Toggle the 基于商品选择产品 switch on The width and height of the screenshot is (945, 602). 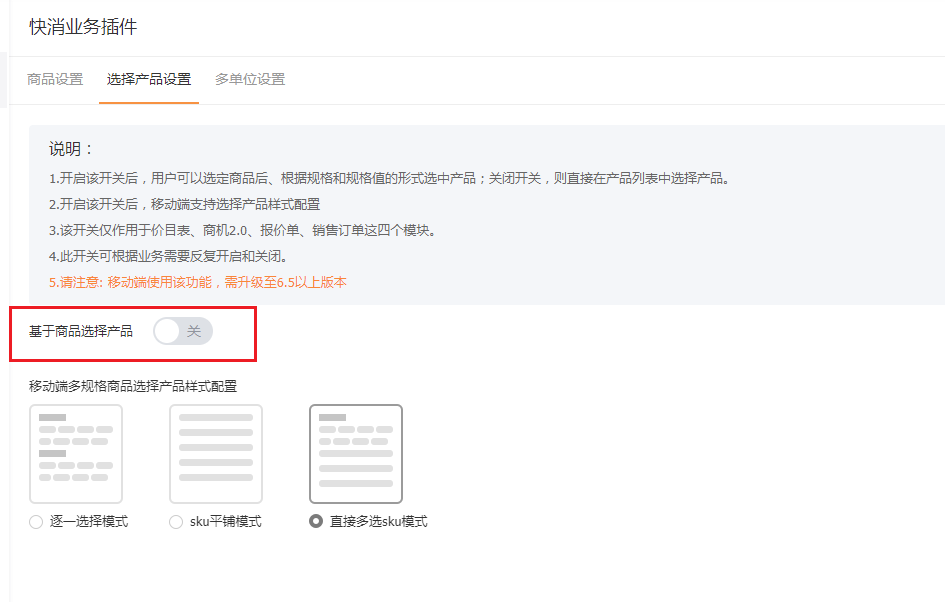click(x=183, y=331)
